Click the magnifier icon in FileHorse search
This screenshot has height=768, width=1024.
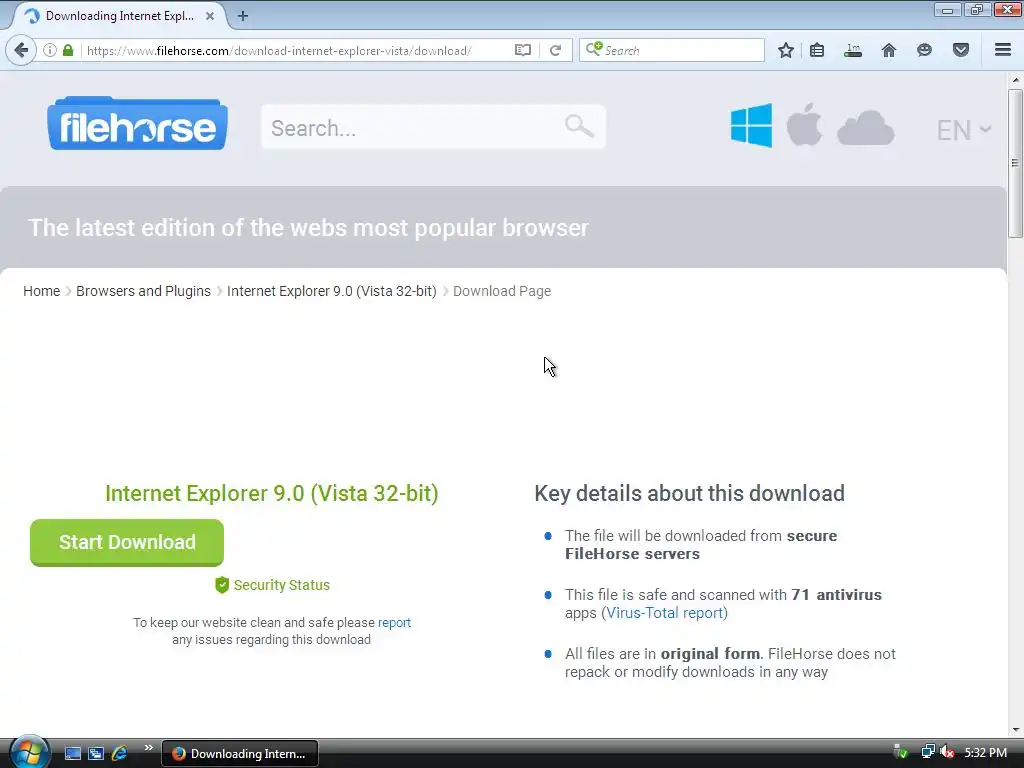point(579,125)
